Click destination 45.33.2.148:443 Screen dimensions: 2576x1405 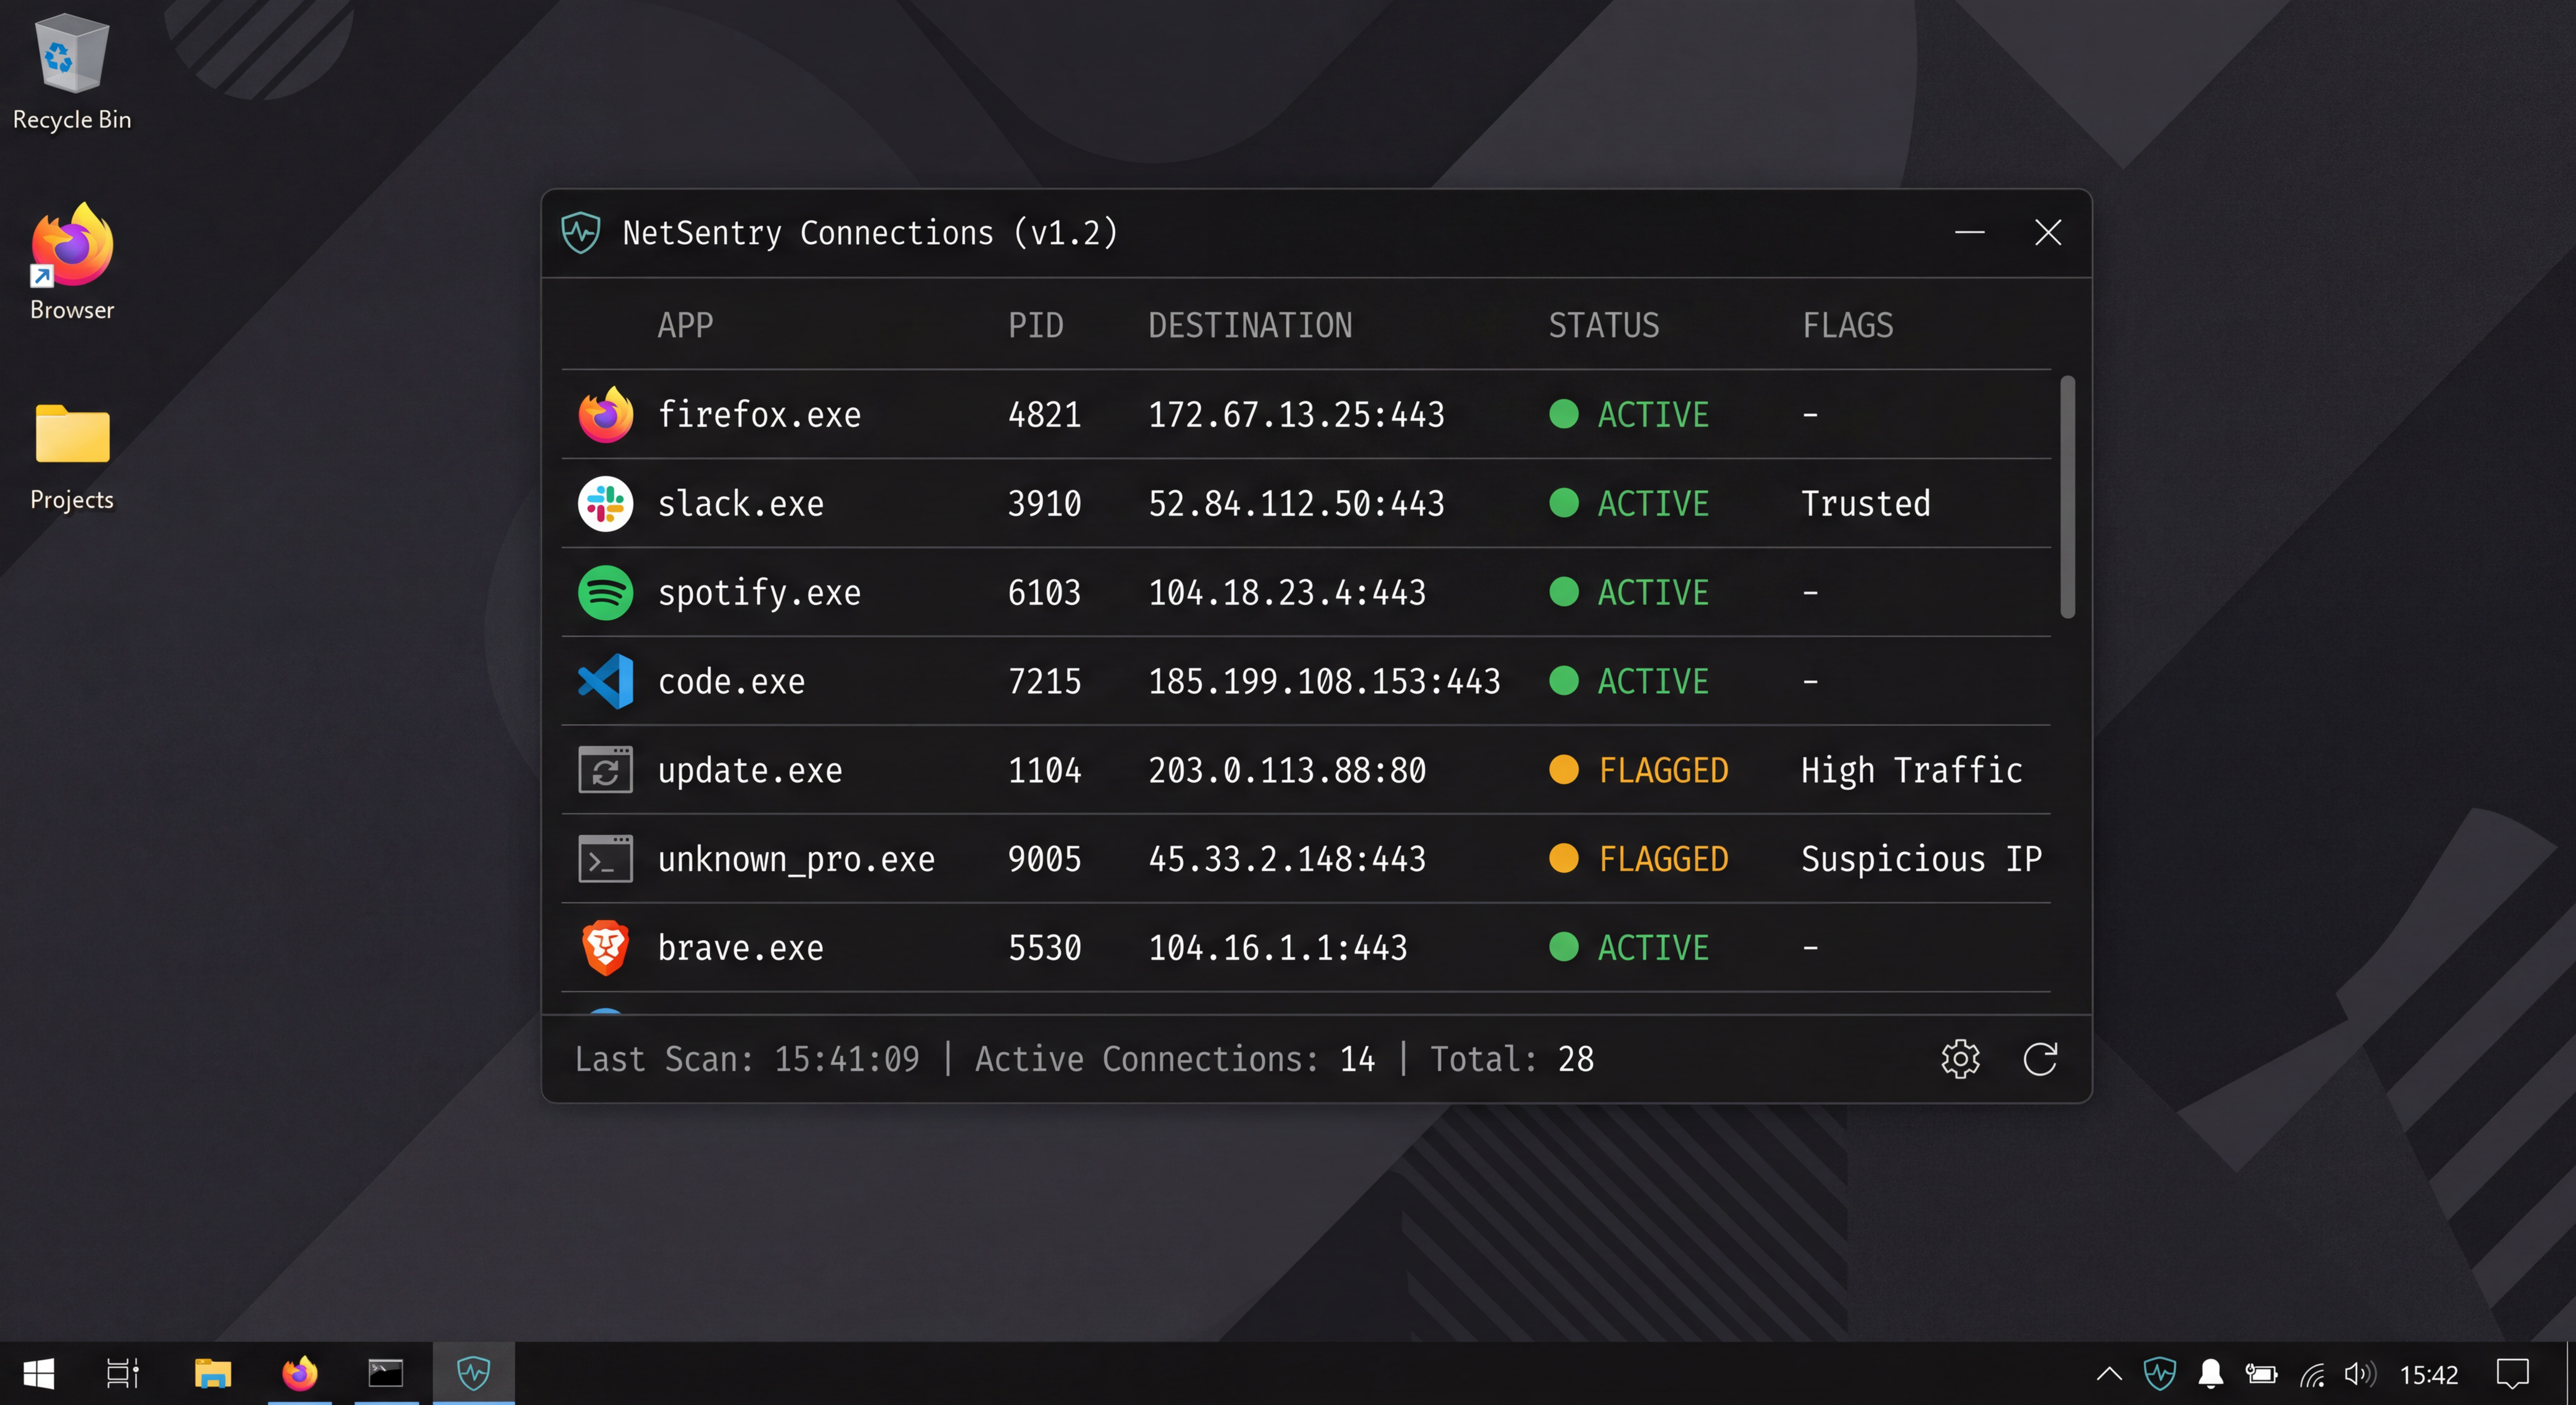tap(1287, 859)
